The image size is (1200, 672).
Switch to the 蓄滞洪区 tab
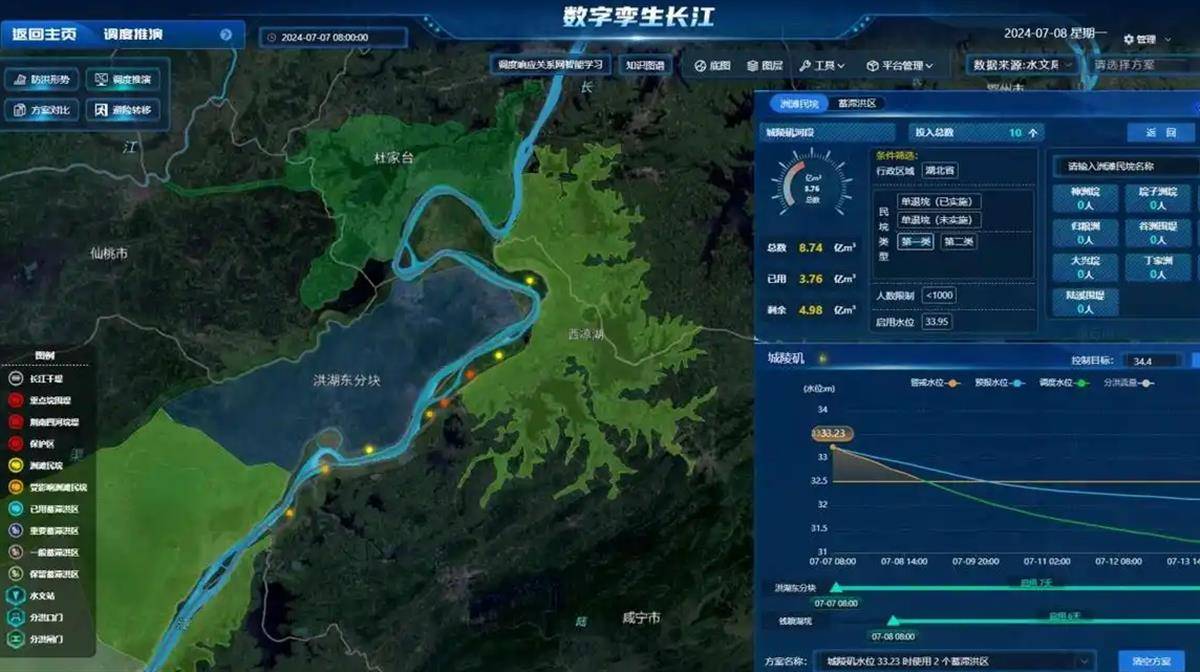click(857, 103)
